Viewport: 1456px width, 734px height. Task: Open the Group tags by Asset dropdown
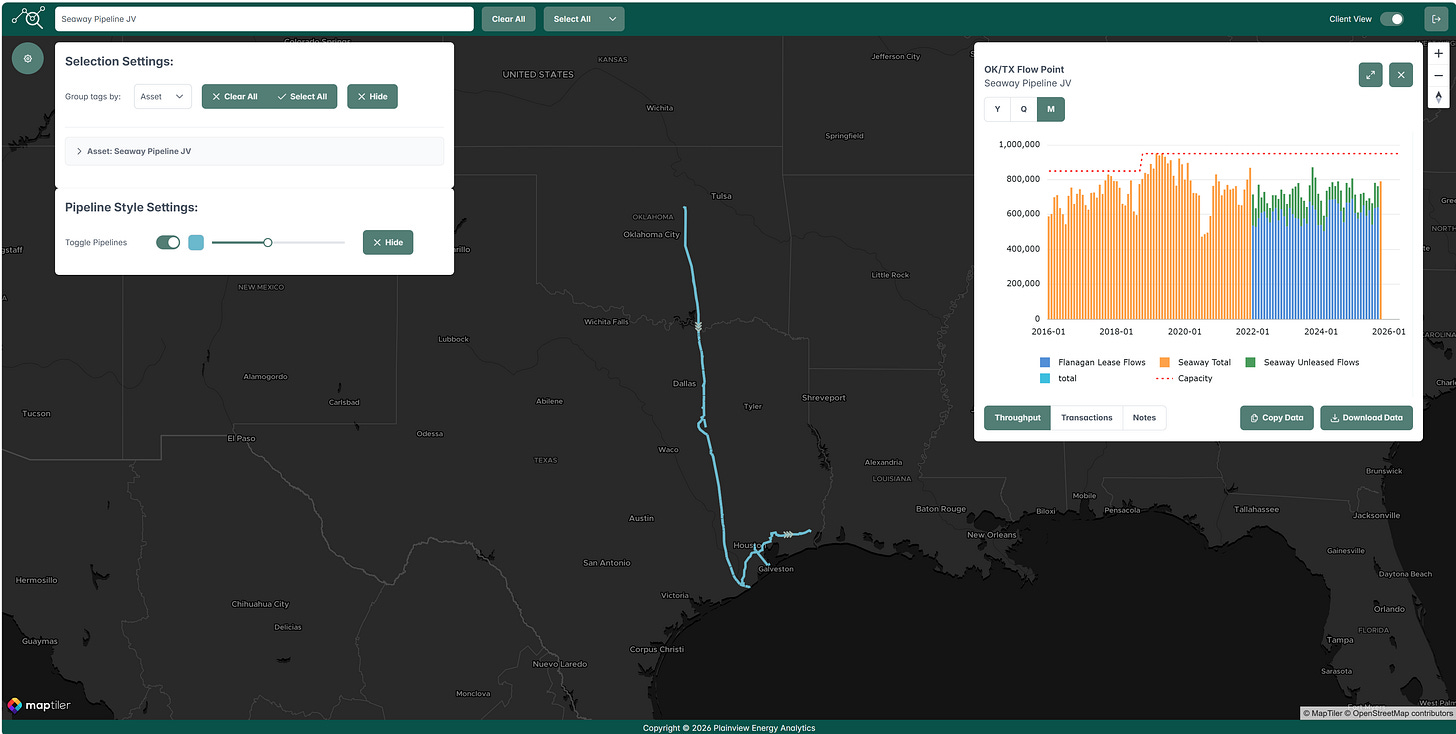(x=163, y=97)
